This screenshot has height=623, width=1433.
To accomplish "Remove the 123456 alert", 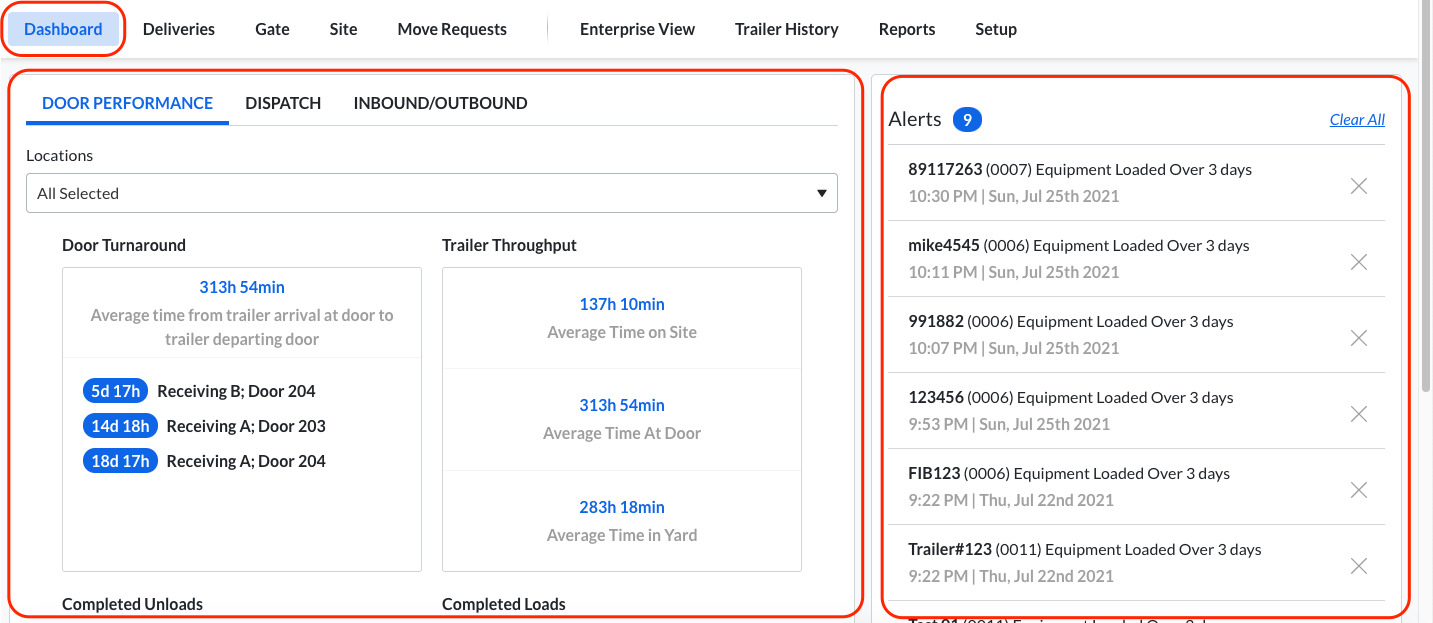I will coord(1358,414).
